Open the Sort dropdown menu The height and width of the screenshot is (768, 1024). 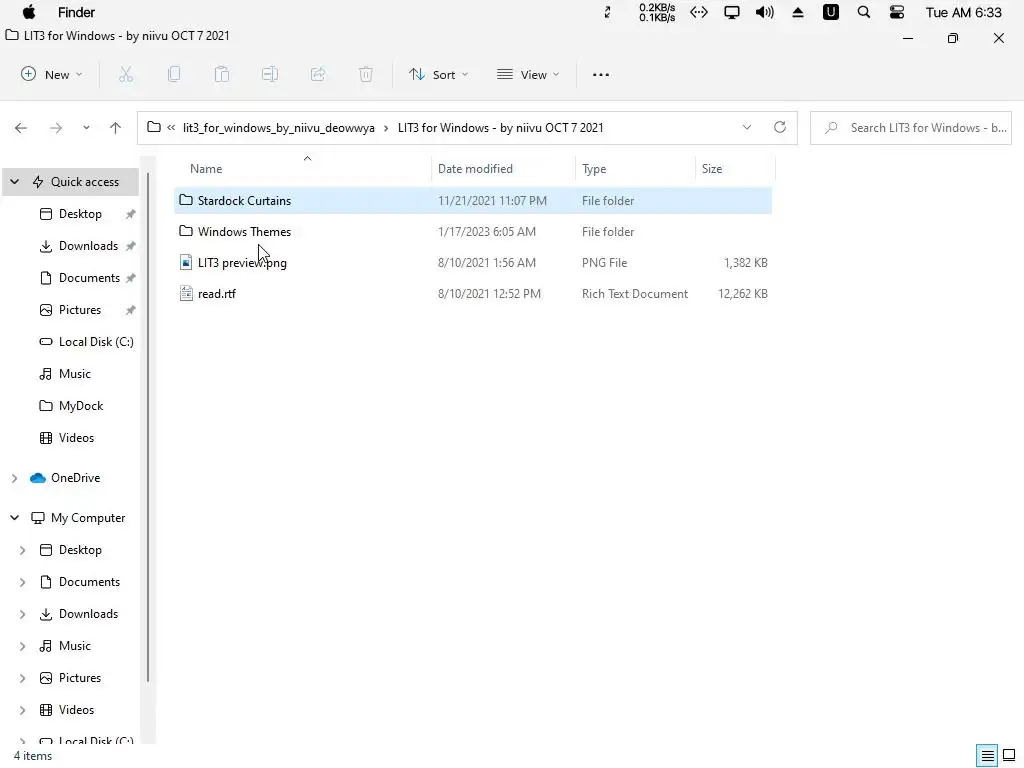438,74
